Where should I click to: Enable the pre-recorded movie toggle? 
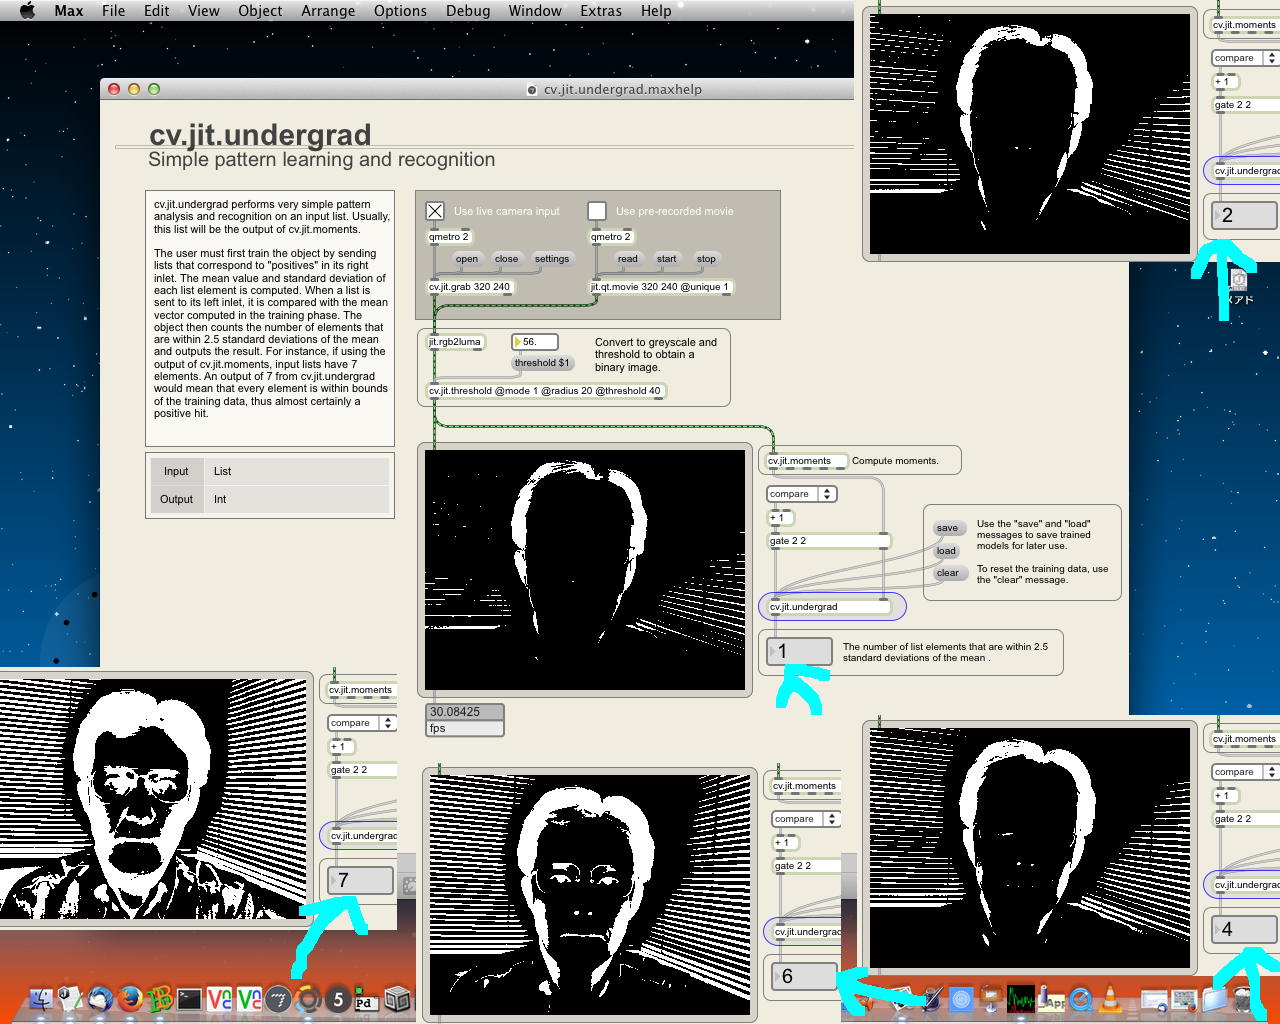(597, 211)
